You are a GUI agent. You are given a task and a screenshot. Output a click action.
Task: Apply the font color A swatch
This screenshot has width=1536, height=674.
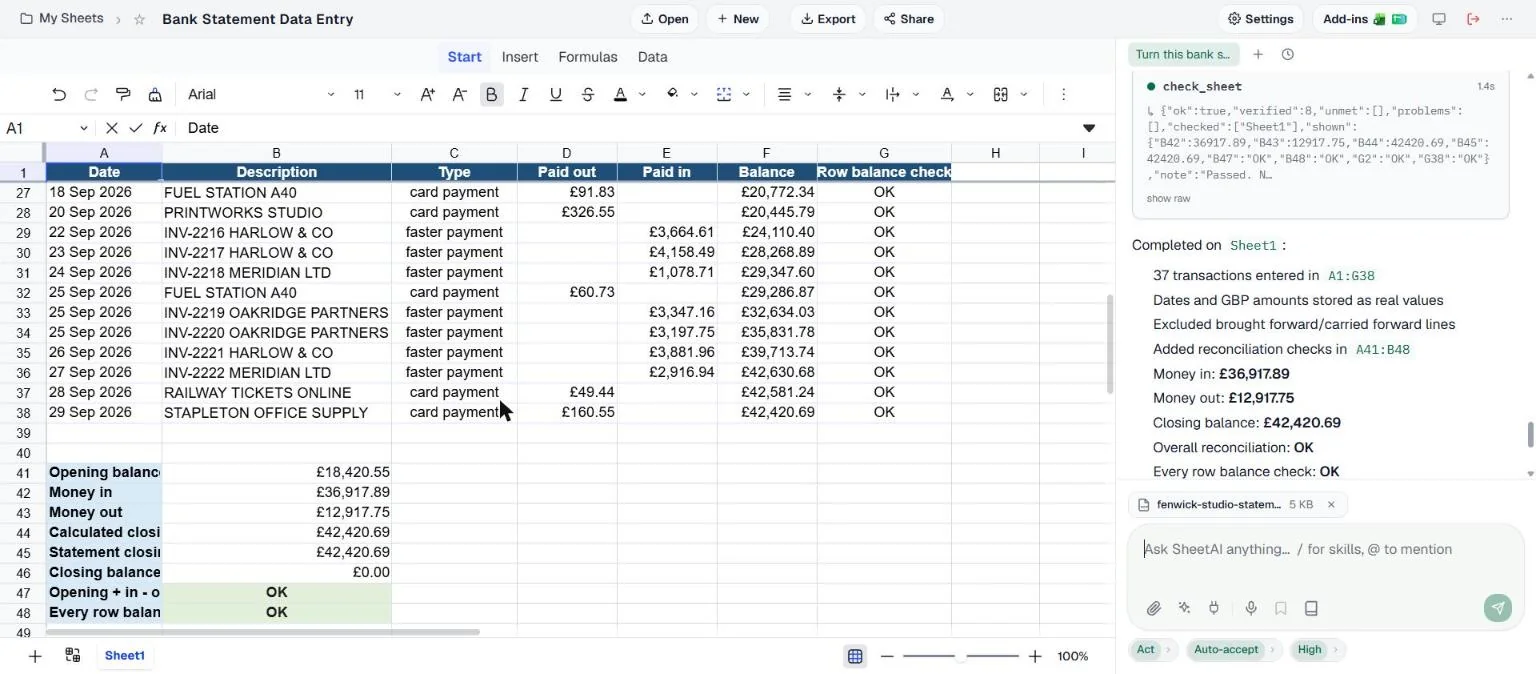tap(620, 94)
